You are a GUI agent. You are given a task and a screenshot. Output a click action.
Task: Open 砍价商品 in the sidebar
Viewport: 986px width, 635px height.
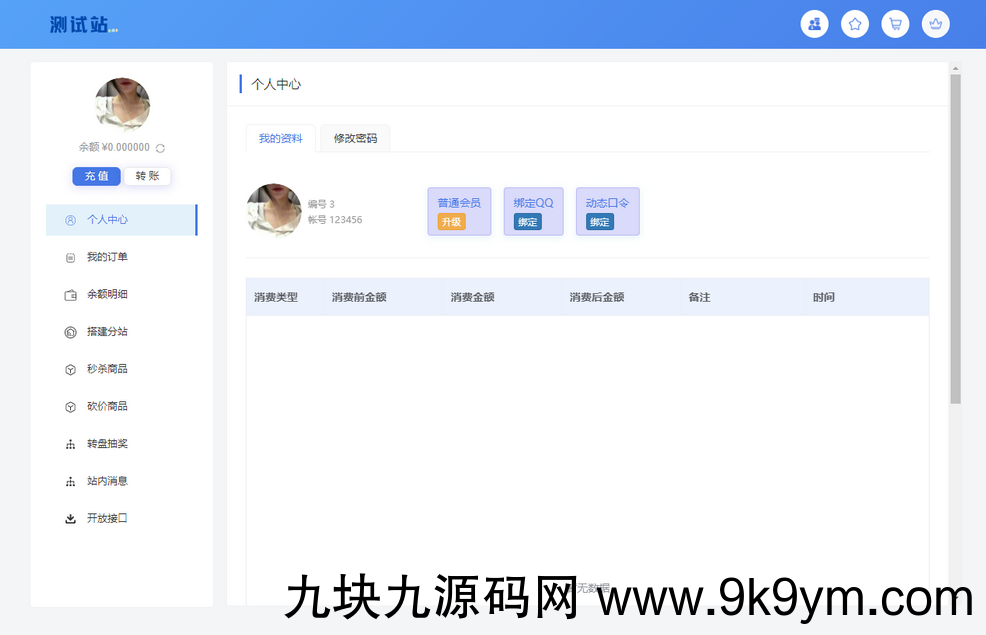click(107, 407)
